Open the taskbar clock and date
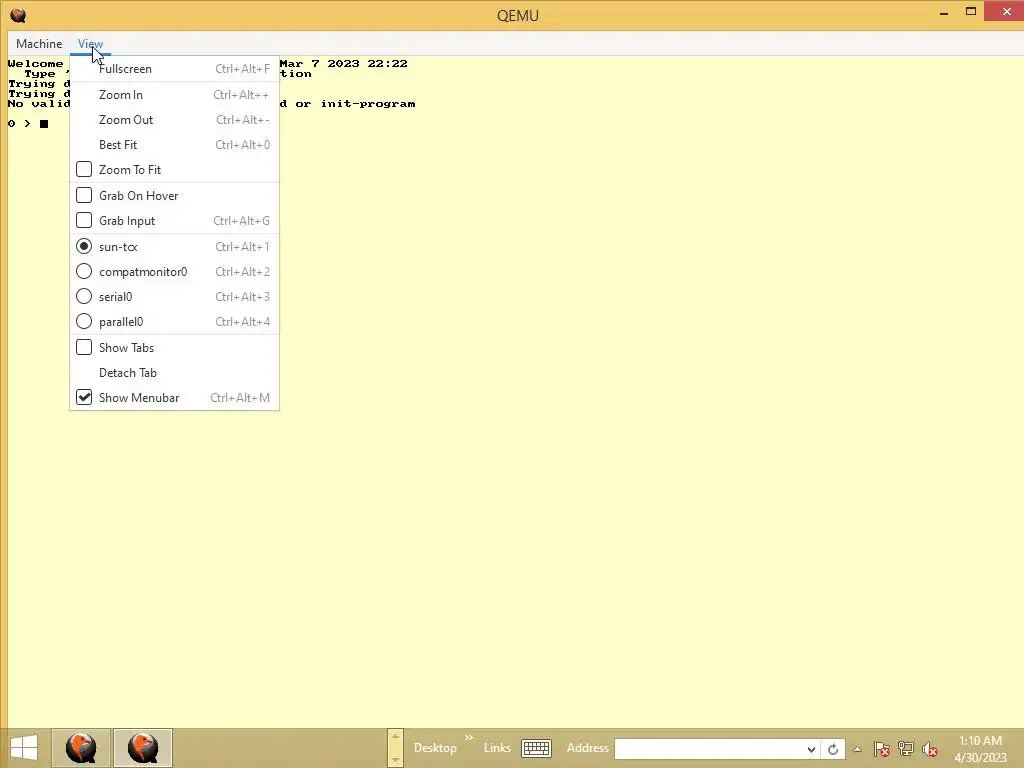 pos(980,749)
